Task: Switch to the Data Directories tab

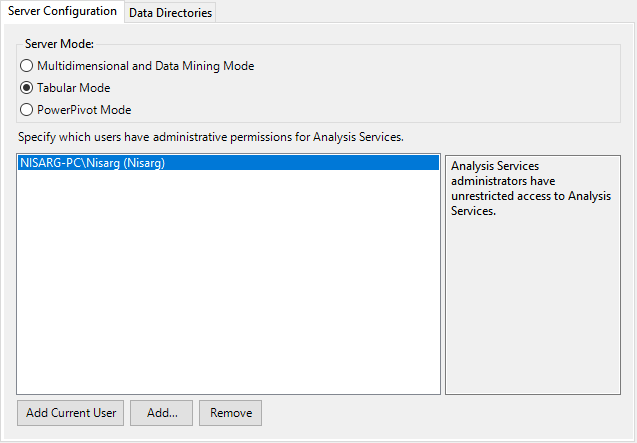Action: pos(170,13)
